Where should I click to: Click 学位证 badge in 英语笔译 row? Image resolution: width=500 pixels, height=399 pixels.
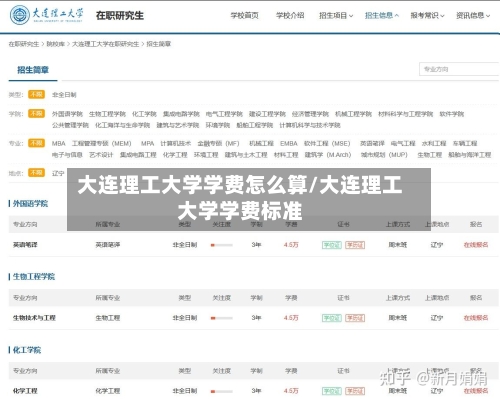click(332, 245)
